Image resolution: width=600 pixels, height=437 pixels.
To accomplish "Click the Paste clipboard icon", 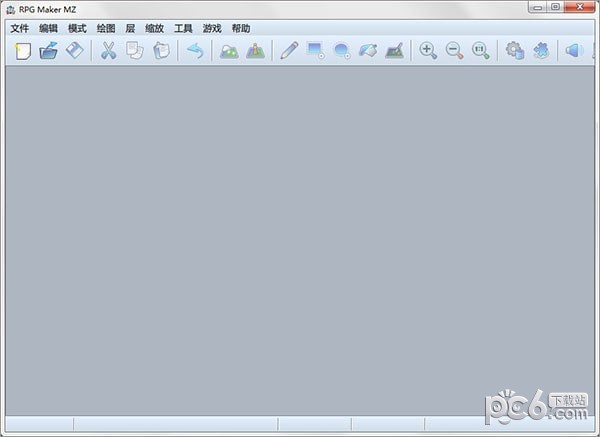I will coord(161,51).
